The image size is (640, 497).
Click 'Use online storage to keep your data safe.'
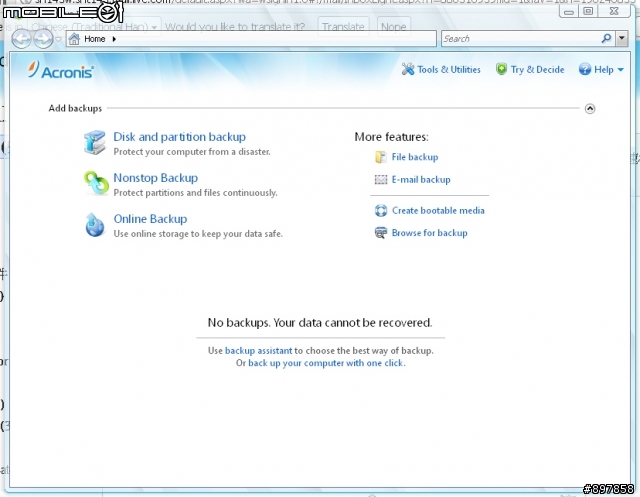(x=198, y=234)
